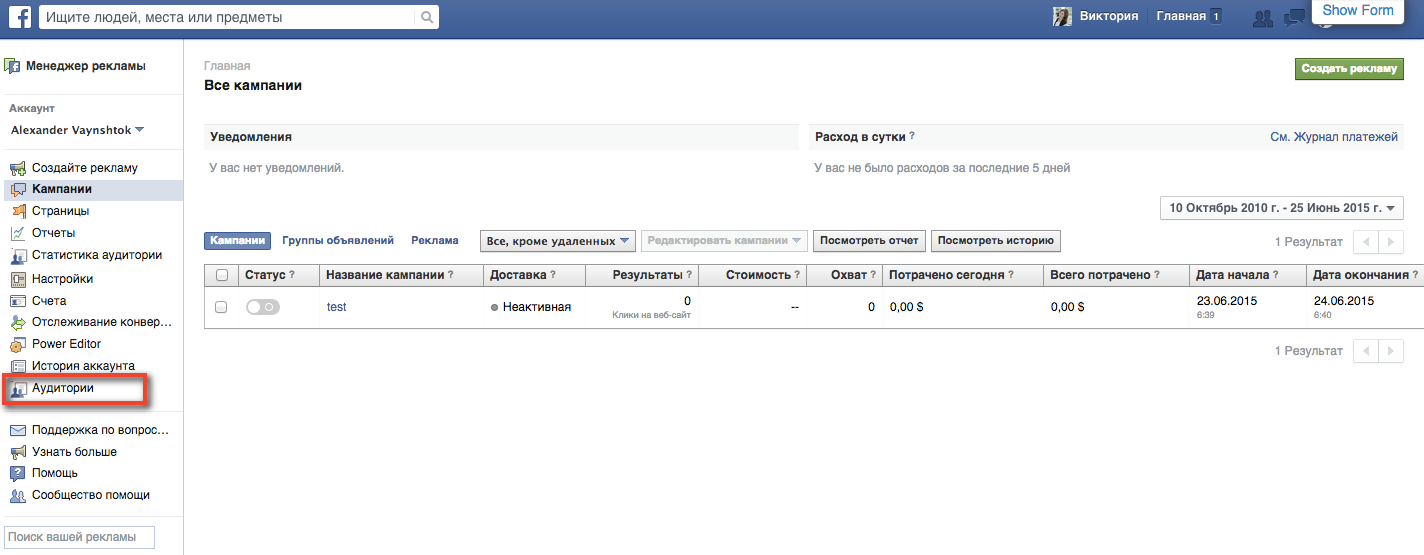Toggle the test campaign status switch
The height and width of the screenshot is (555, 1424).
(262, 307)
